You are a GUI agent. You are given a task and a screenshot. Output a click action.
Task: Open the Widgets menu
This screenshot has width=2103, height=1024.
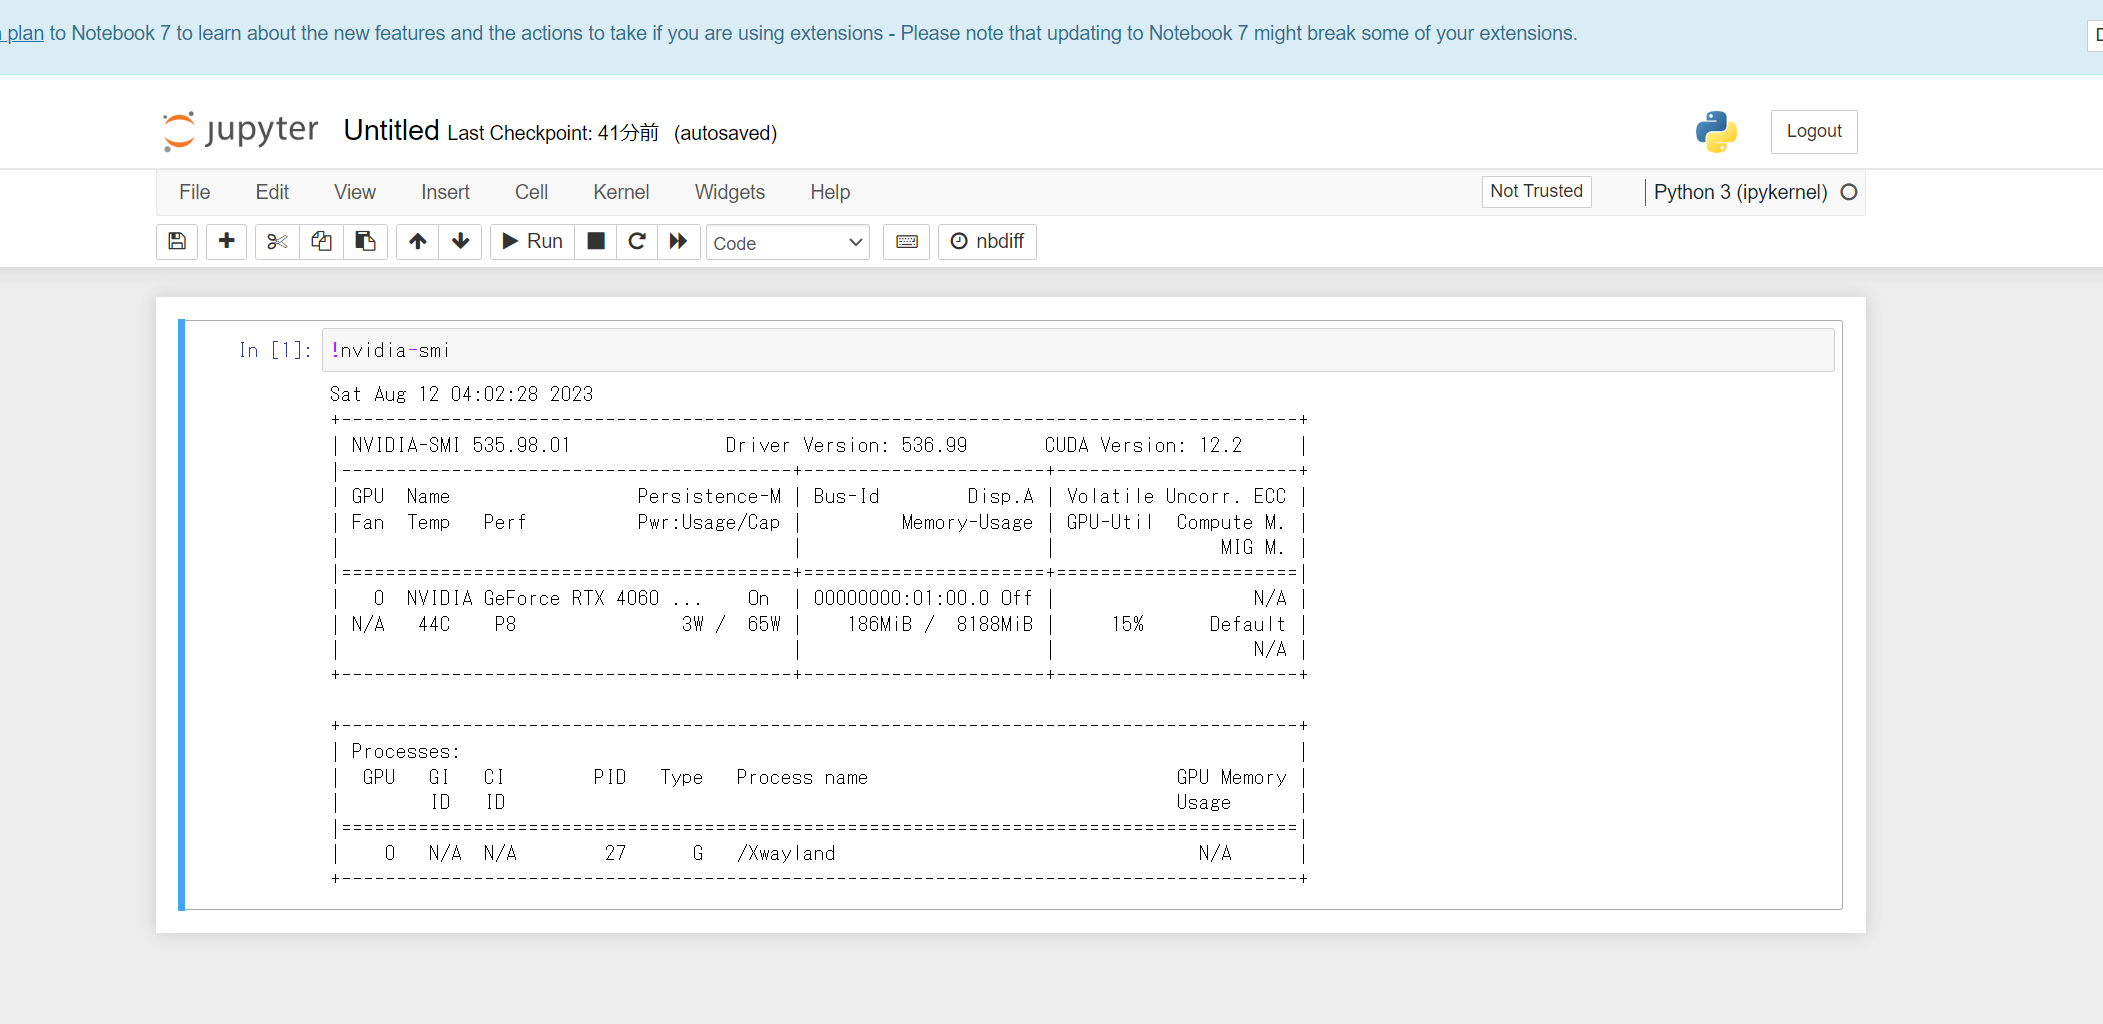tap(730, 192)
